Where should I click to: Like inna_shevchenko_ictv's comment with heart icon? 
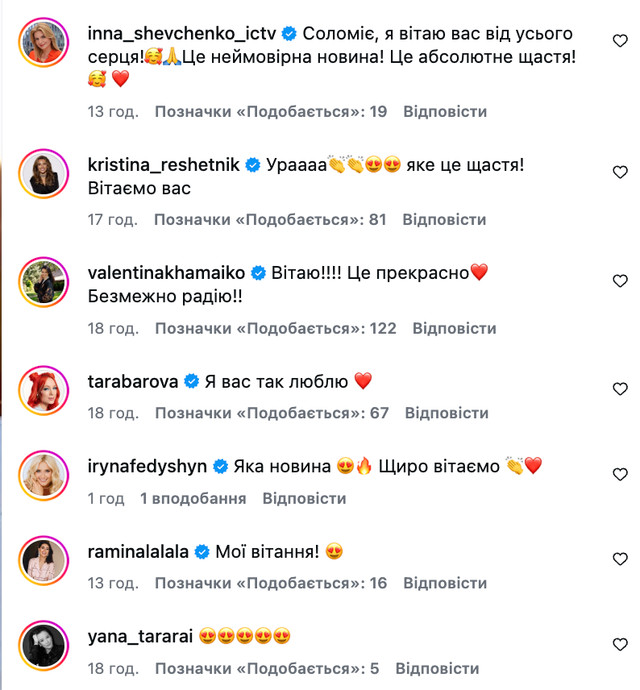619,42
